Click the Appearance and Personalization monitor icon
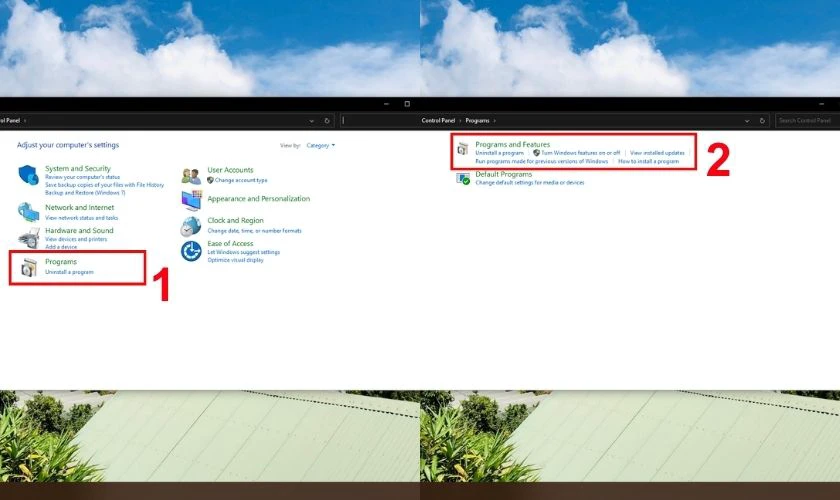840x500 pixels. point(191,201)
